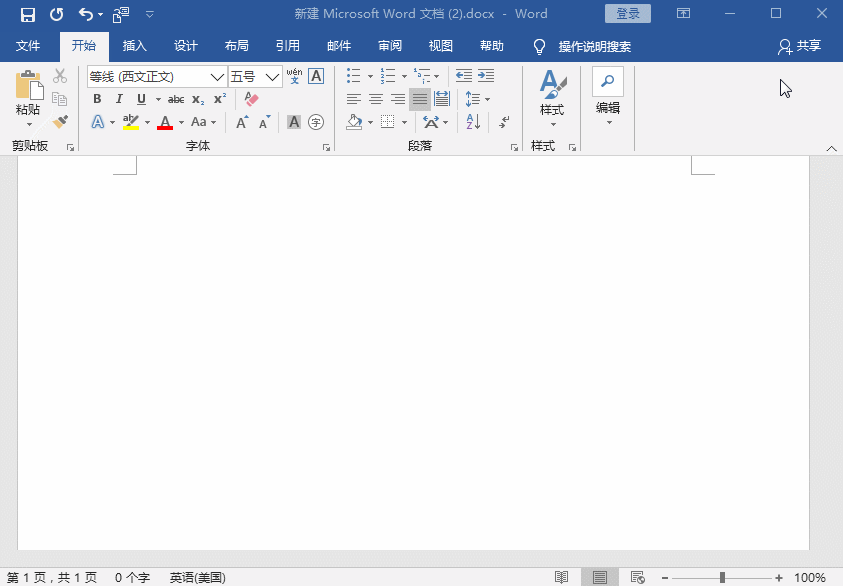Click Decrease Font Size icon
This screenshot has width=843, height=586.
pyautogui.click(x=265, y=122)
